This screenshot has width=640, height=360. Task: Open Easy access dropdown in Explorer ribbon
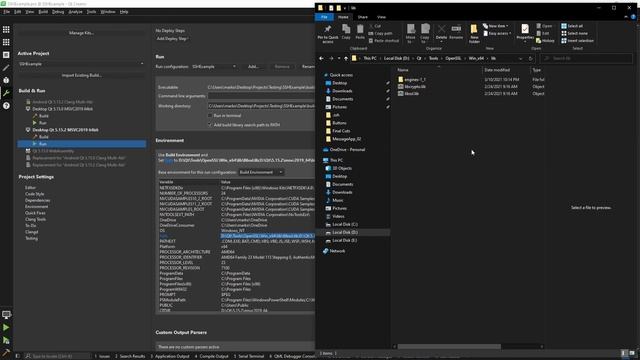point(497,33)
